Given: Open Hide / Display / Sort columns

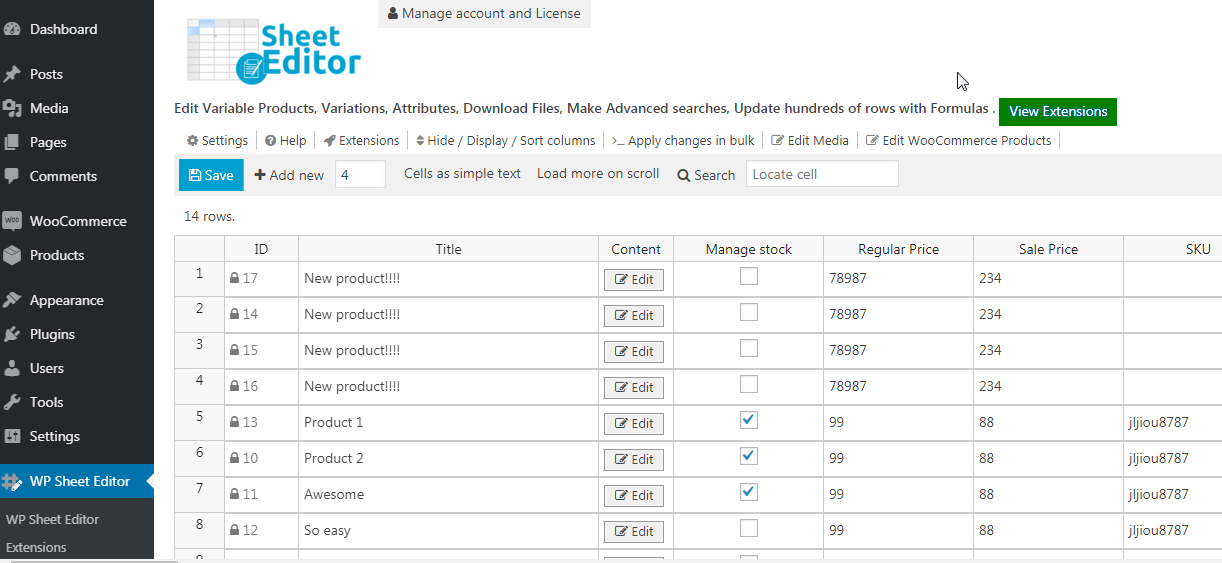Looking at the screenshot, I should [505, 141].
